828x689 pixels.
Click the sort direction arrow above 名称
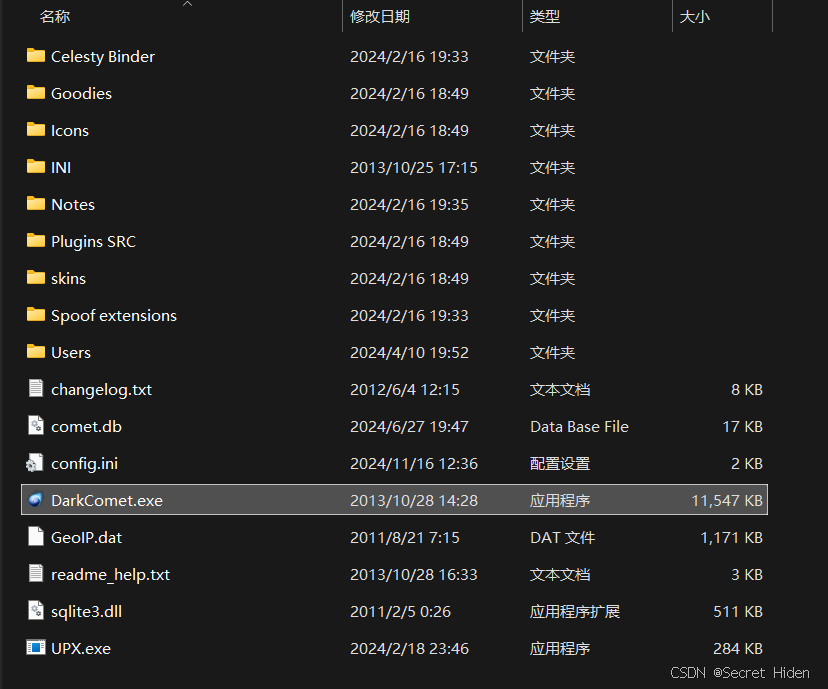[187, 4]
